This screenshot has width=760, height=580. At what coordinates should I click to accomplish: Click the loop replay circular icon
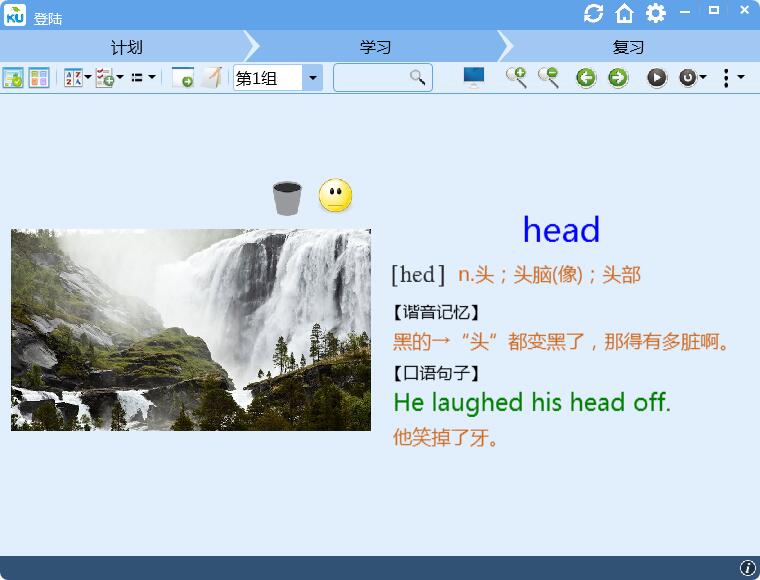coord(688,78)
